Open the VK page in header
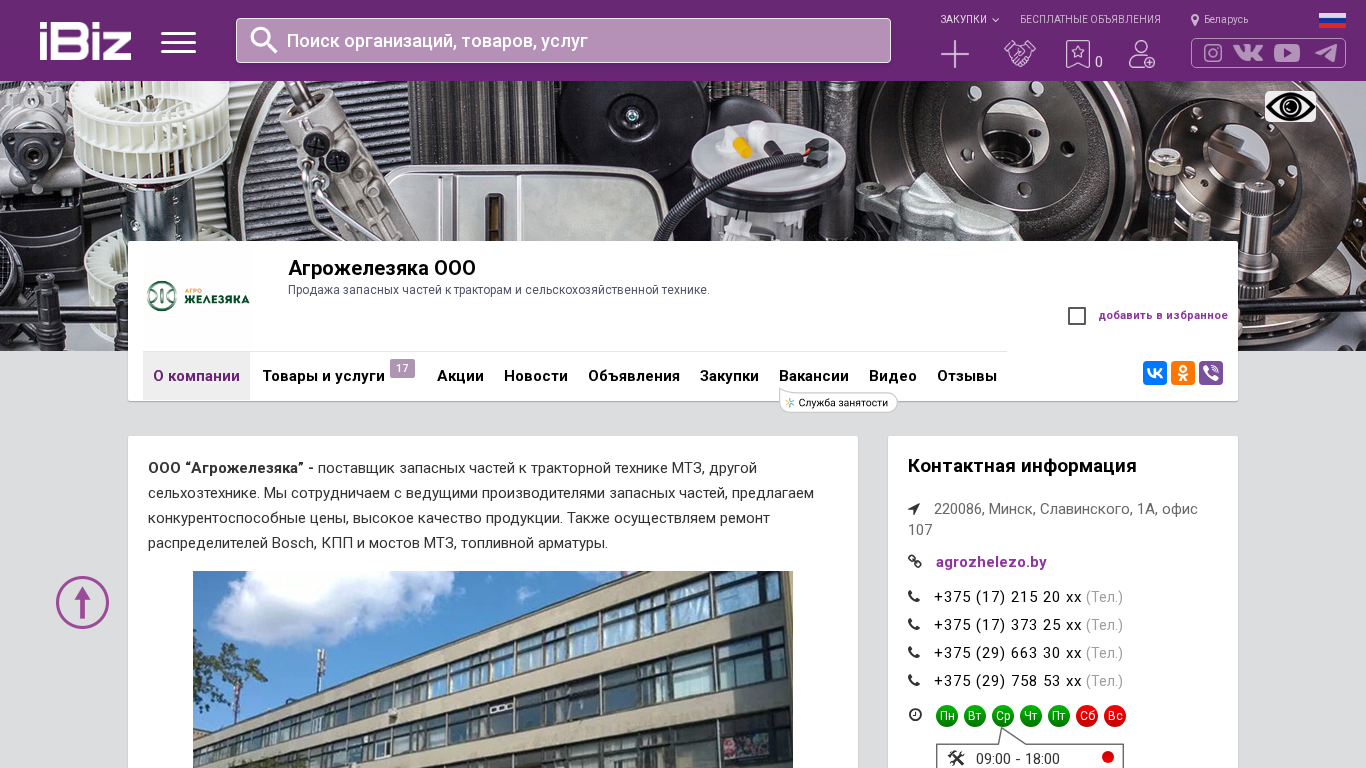1366x768 pixels. pyautogui.click(x=1248, y=53)
